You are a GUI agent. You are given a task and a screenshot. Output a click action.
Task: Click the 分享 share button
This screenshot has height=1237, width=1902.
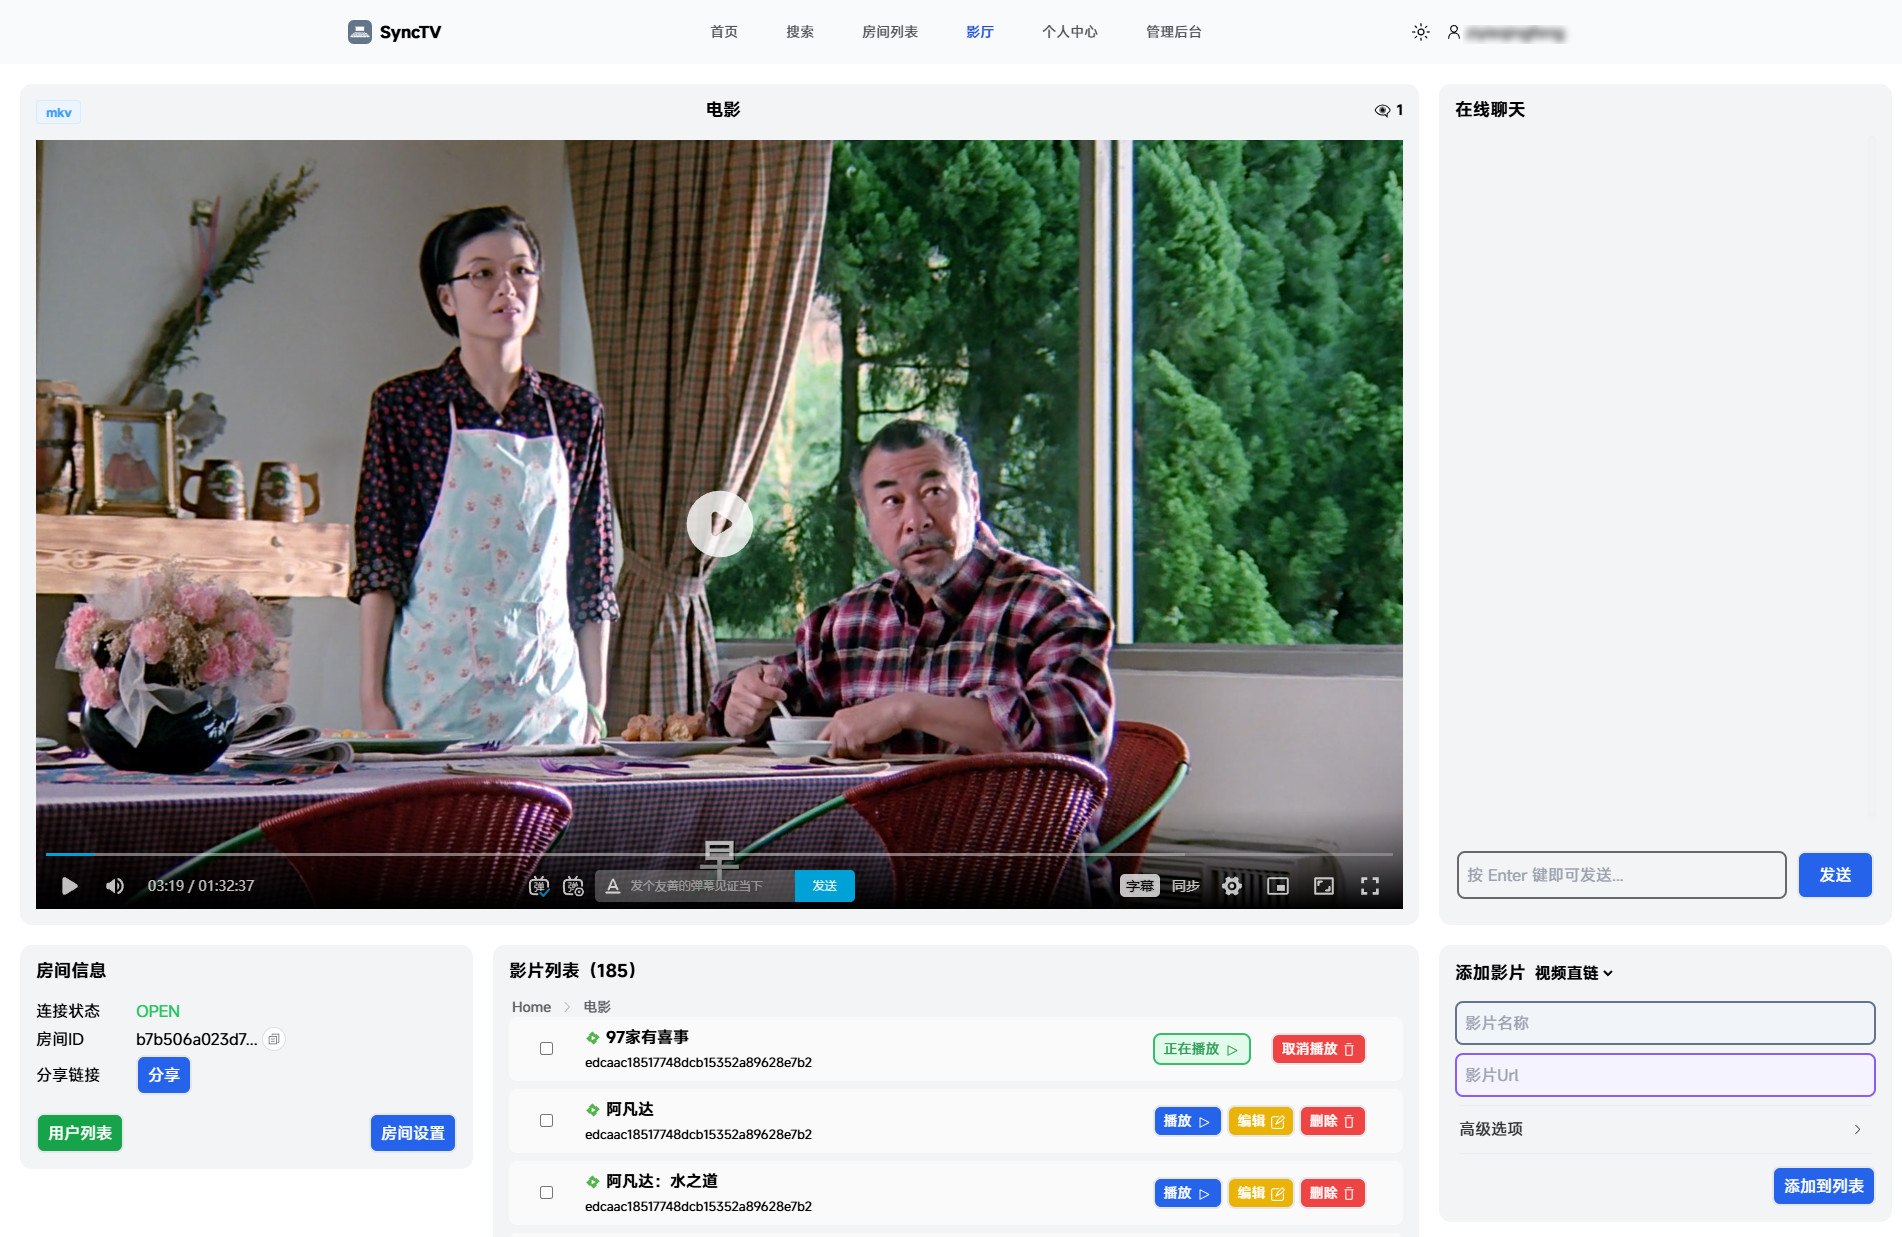(164, 1075)
